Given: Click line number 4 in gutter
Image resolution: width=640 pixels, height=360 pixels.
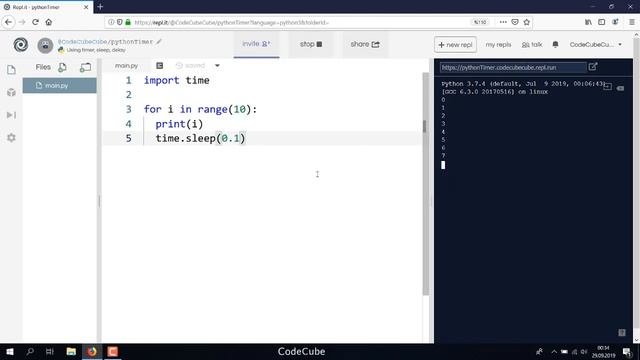Looking at the screenshot, I should [x=129, y=124].
